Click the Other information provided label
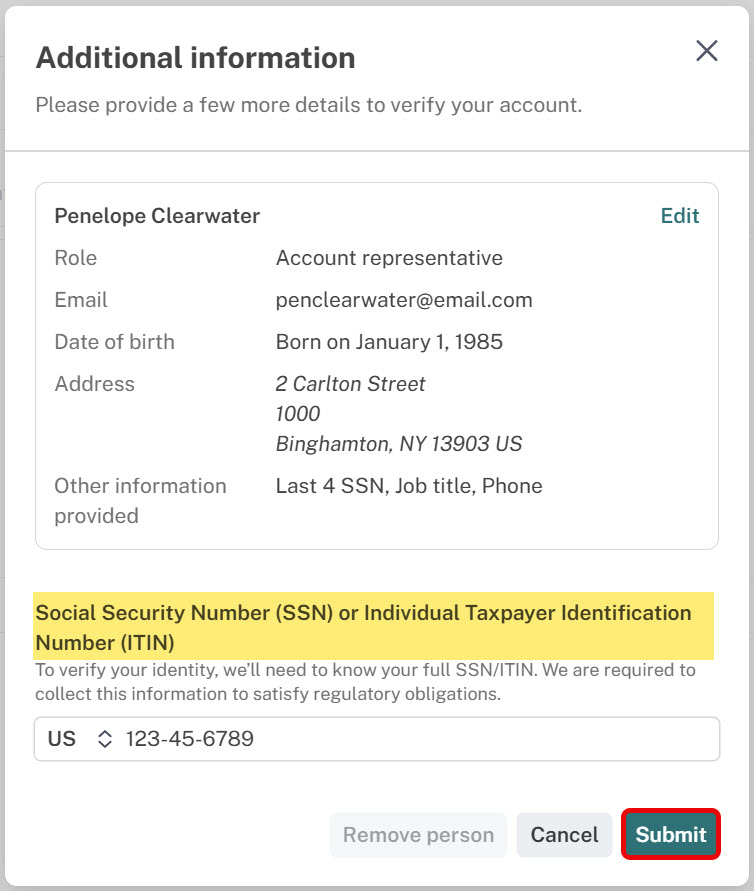Viewport: 754px width, 891px height. click(x=140, y=501)
